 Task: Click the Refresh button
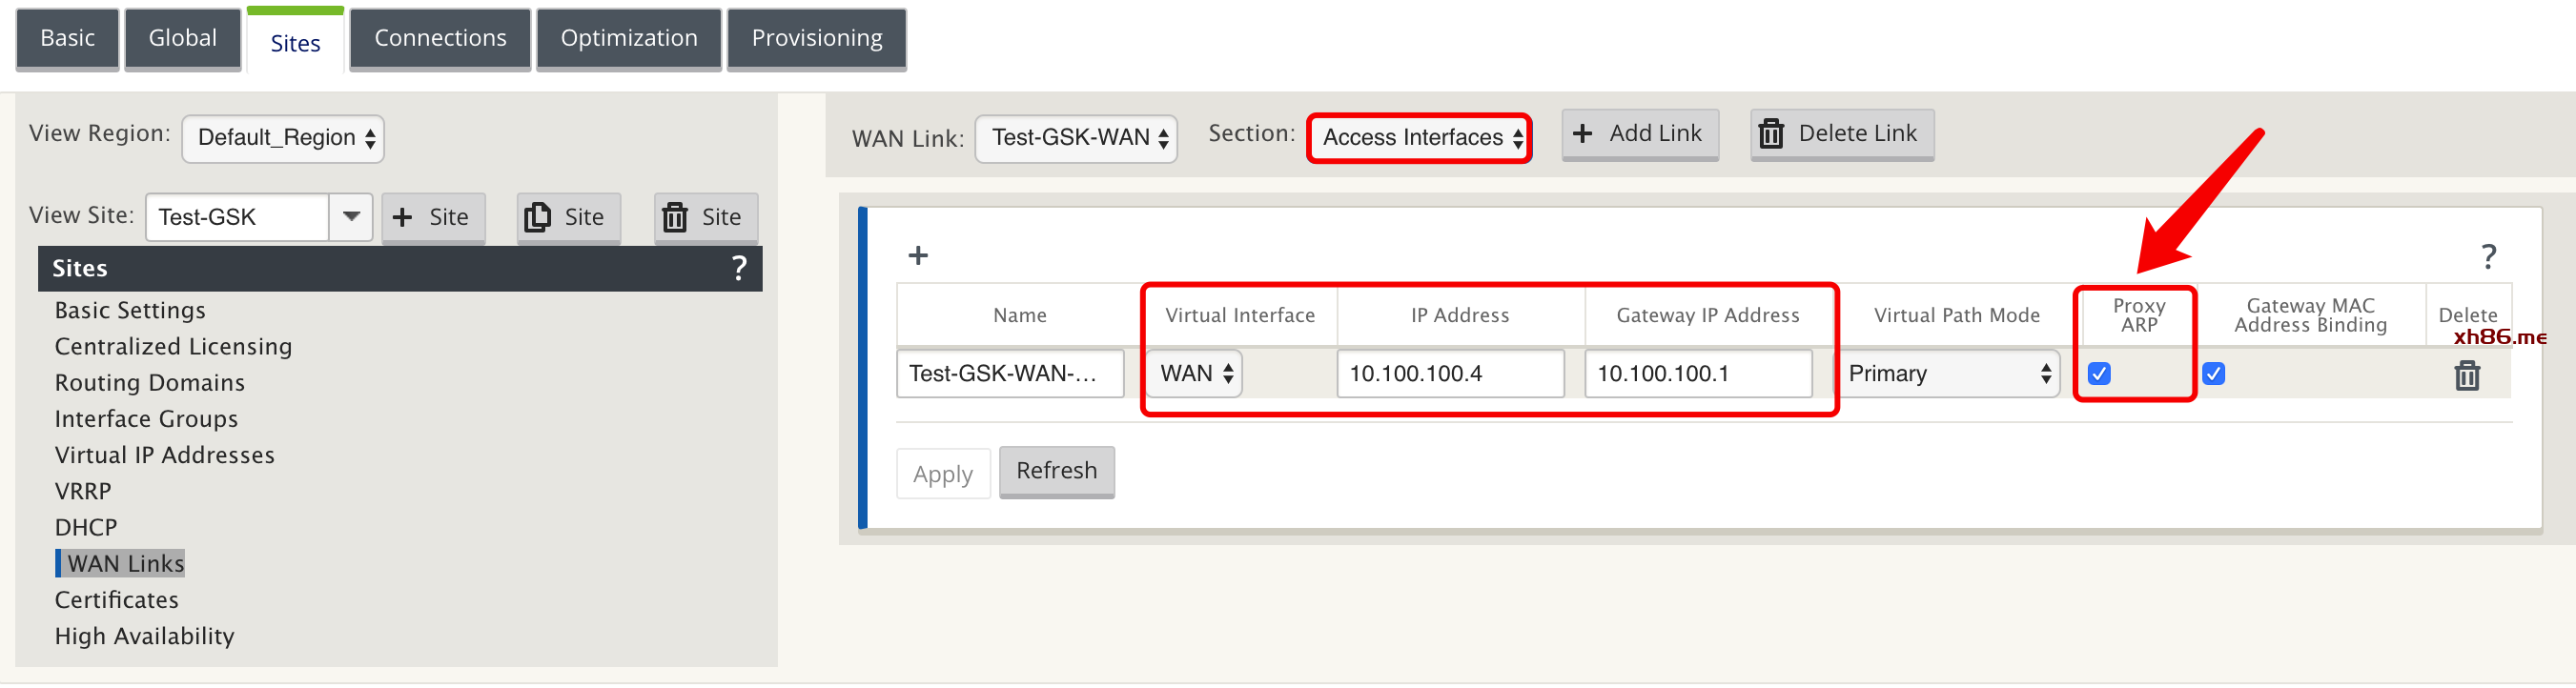coord(1057,472)
